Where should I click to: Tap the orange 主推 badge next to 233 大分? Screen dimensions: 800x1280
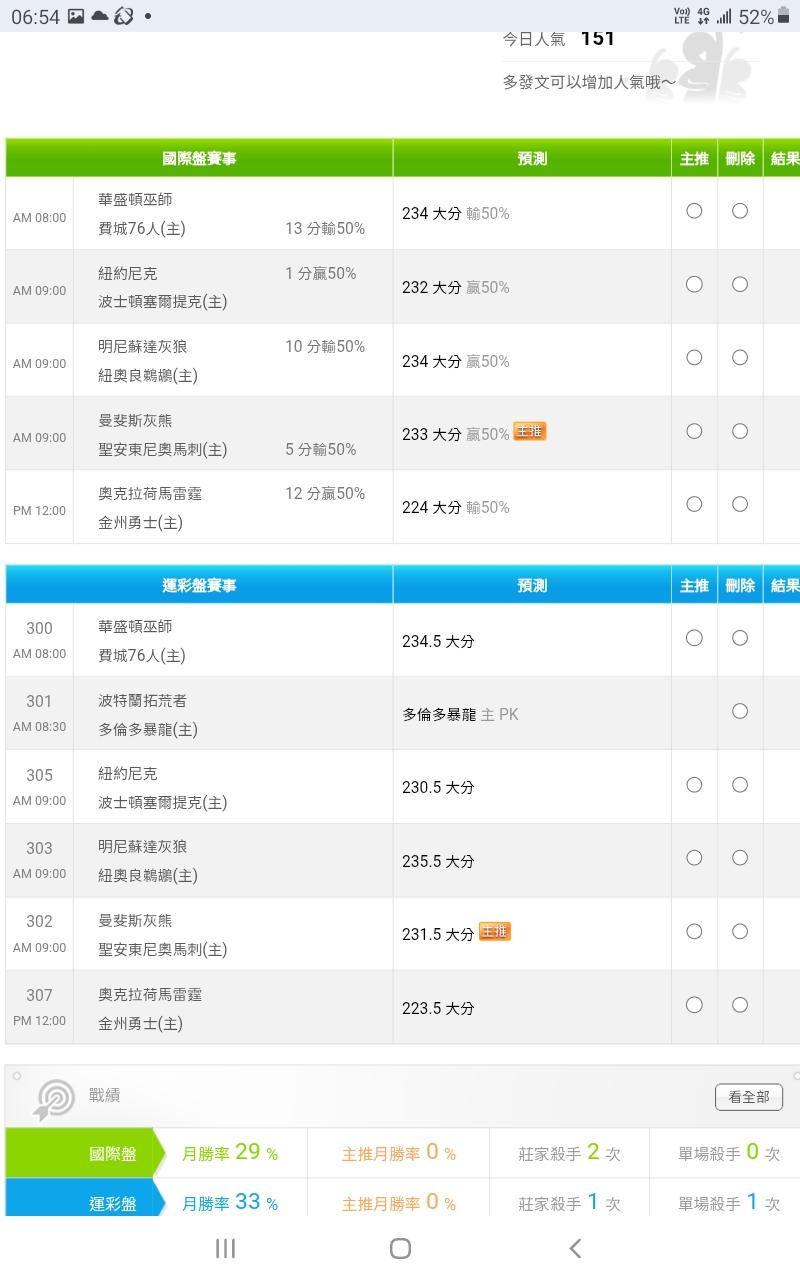(x=530, y=432)
